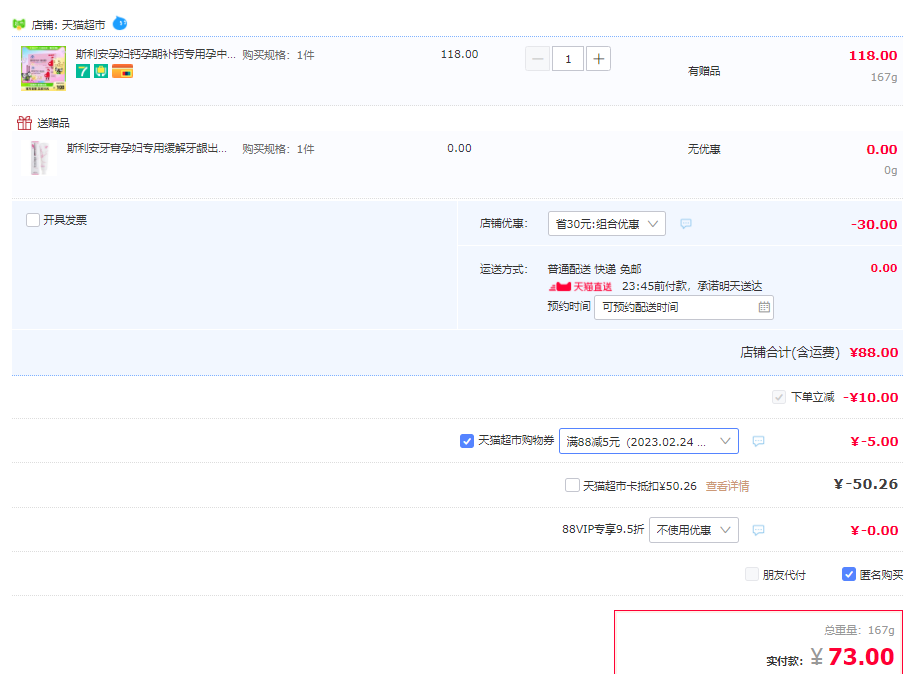Image resolution: width=921 pixels, height=674 pixels.
Task: Click the 23:45前付款 delivery promise text
Action: (x=692, y=286)
